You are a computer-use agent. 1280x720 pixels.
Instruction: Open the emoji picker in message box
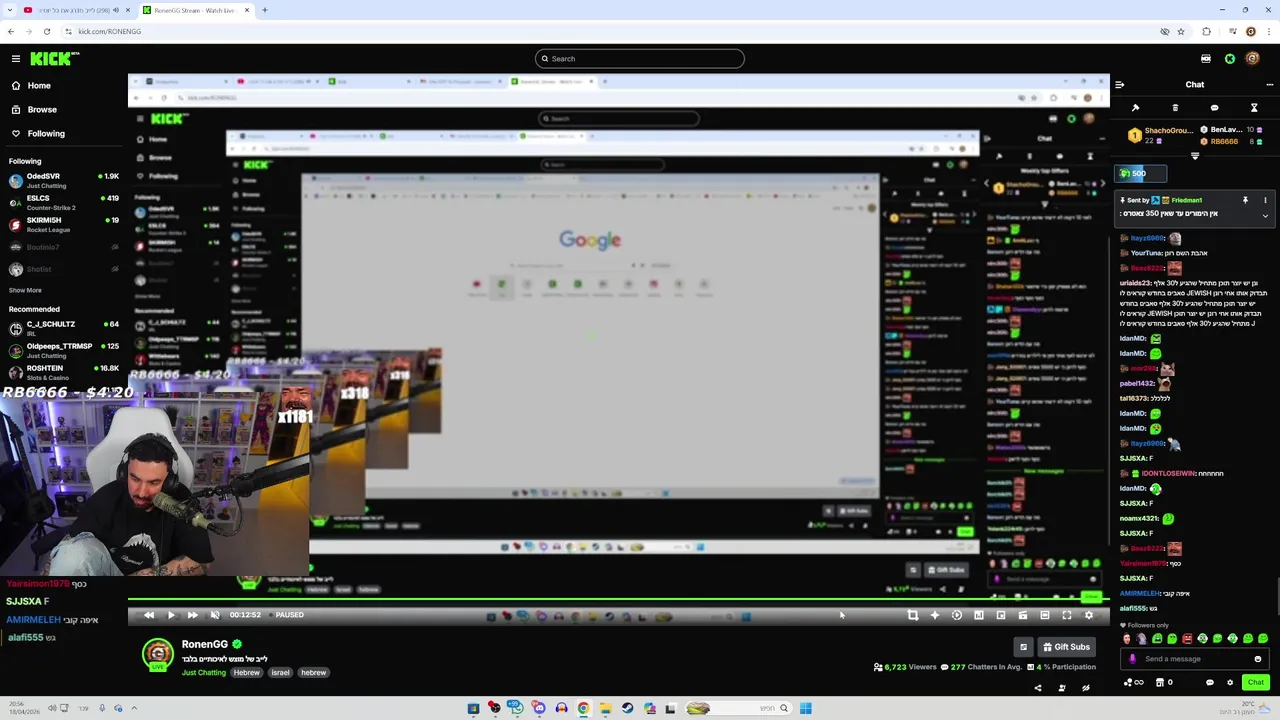pos(1258,659)
